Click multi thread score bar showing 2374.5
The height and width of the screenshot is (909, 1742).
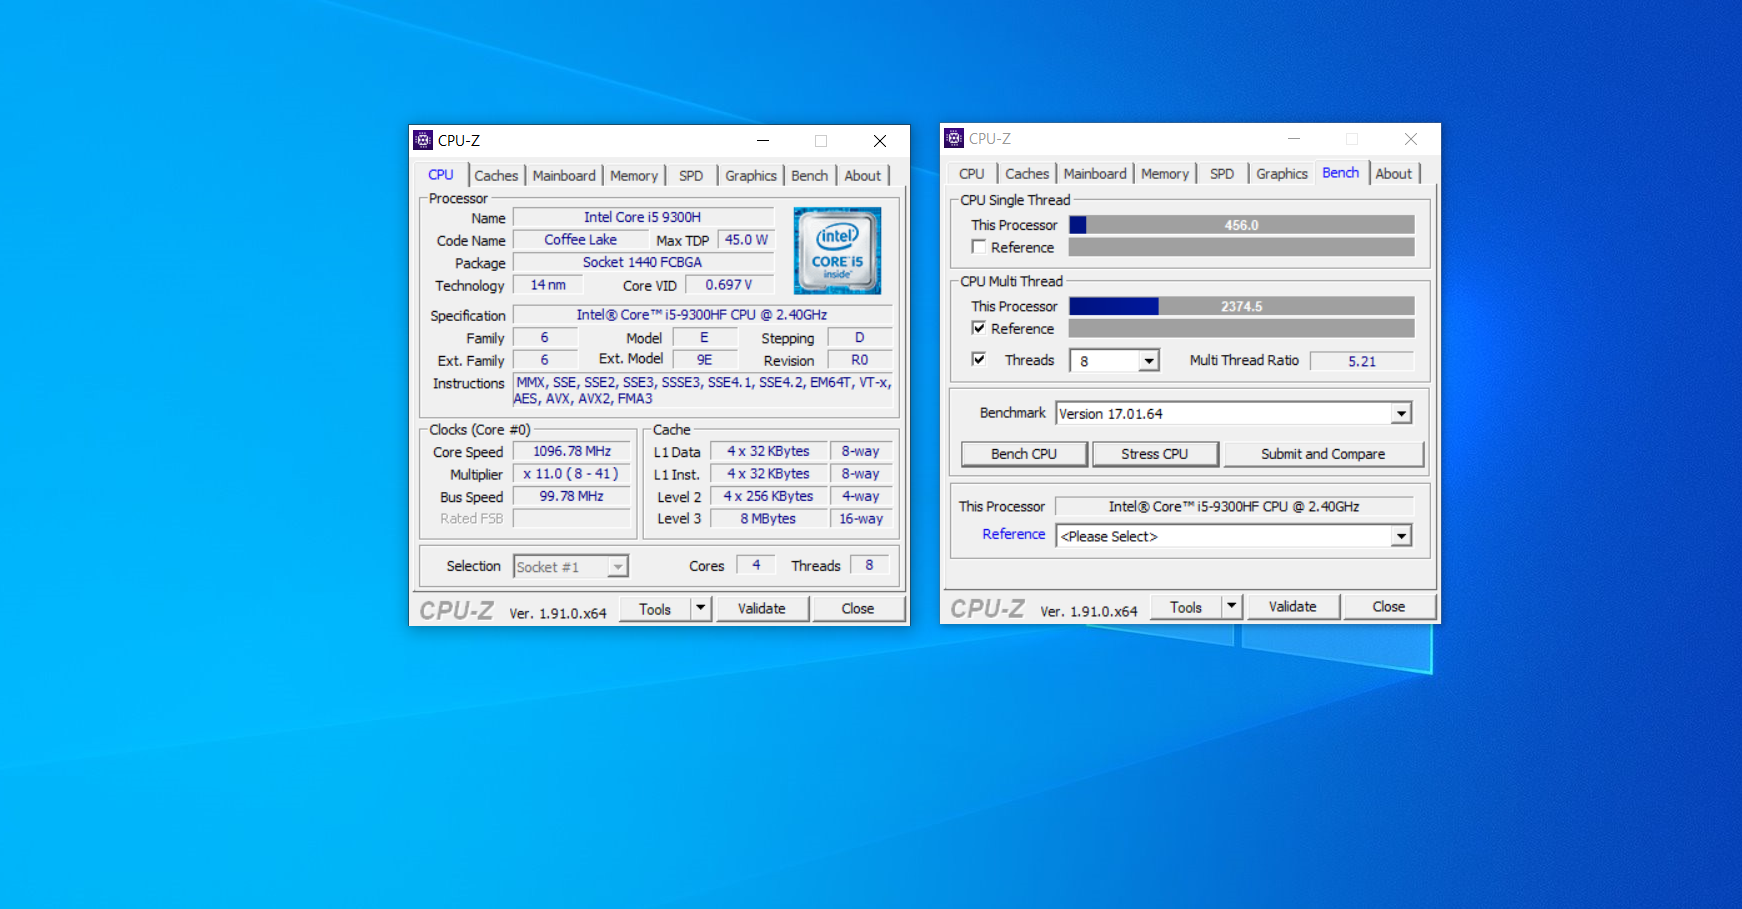1242,306
